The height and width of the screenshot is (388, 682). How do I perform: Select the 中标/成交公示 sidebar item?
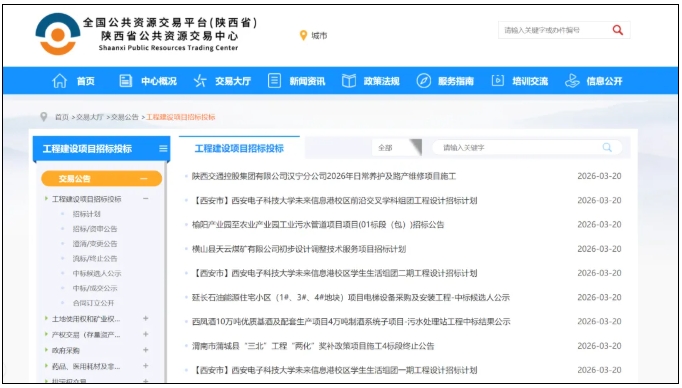[x=95, y=288]
